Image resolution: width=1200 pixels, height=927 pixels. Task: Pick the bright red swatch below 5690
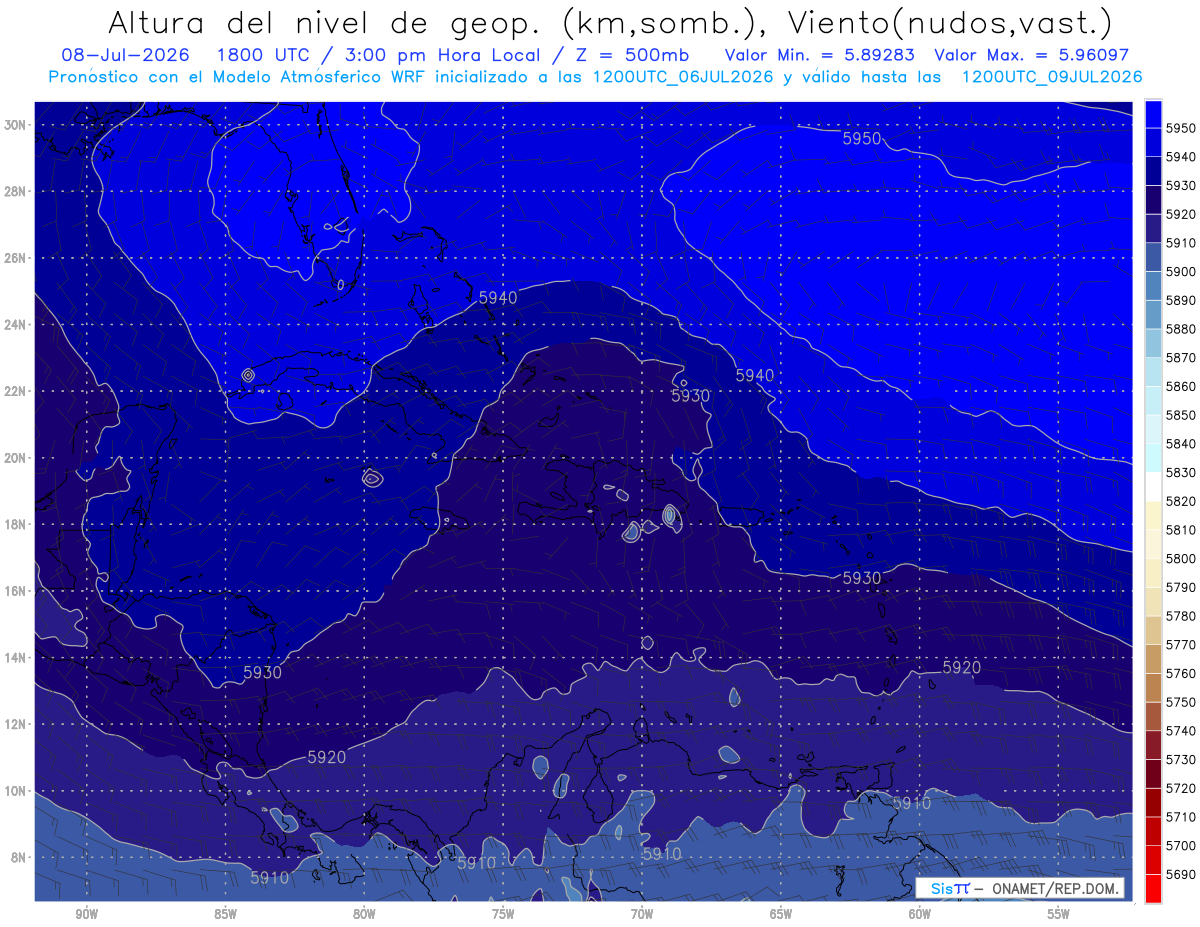[x=1153, y=888]
